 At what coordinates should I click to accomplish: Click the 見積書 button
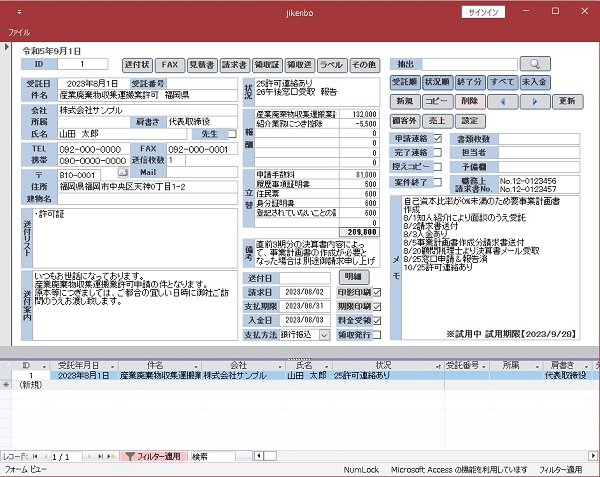click(202, 65)
